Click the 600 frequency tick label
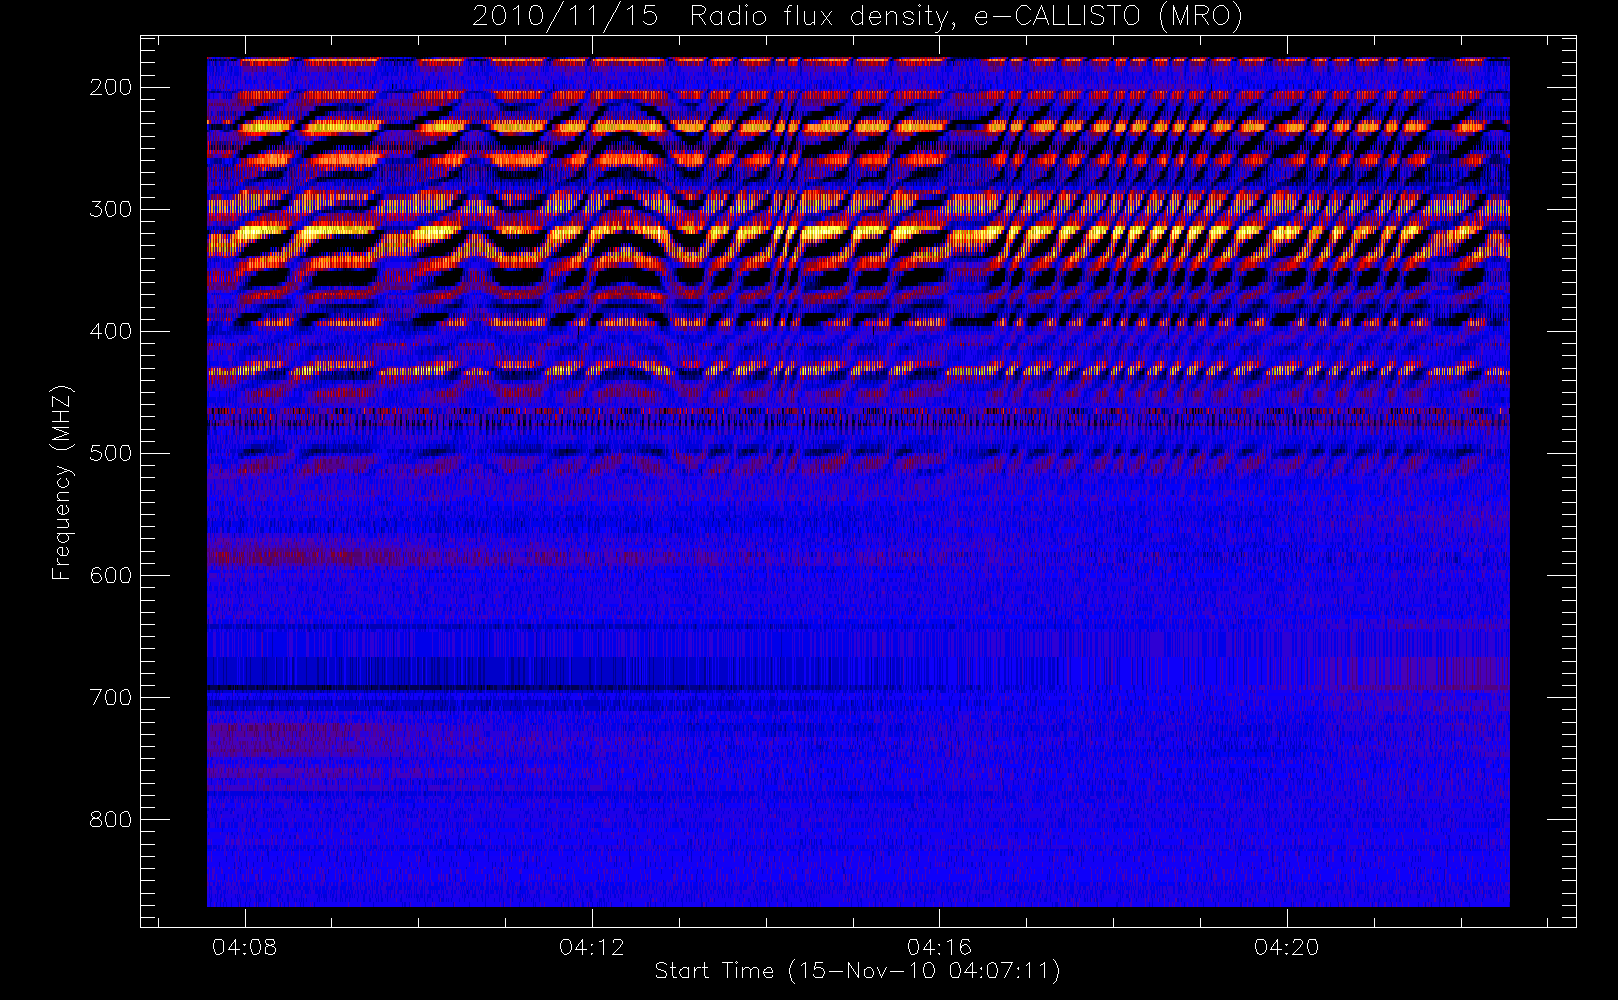Image resolution: width=1618 pixels, height=1000 pixels. coord(110,575)
